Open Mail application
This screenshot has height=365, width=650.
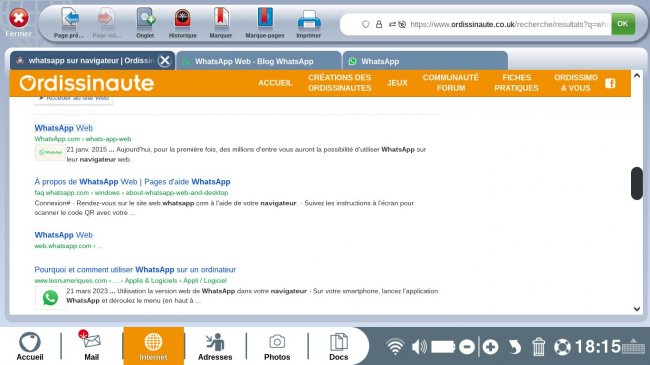(91, 346)
